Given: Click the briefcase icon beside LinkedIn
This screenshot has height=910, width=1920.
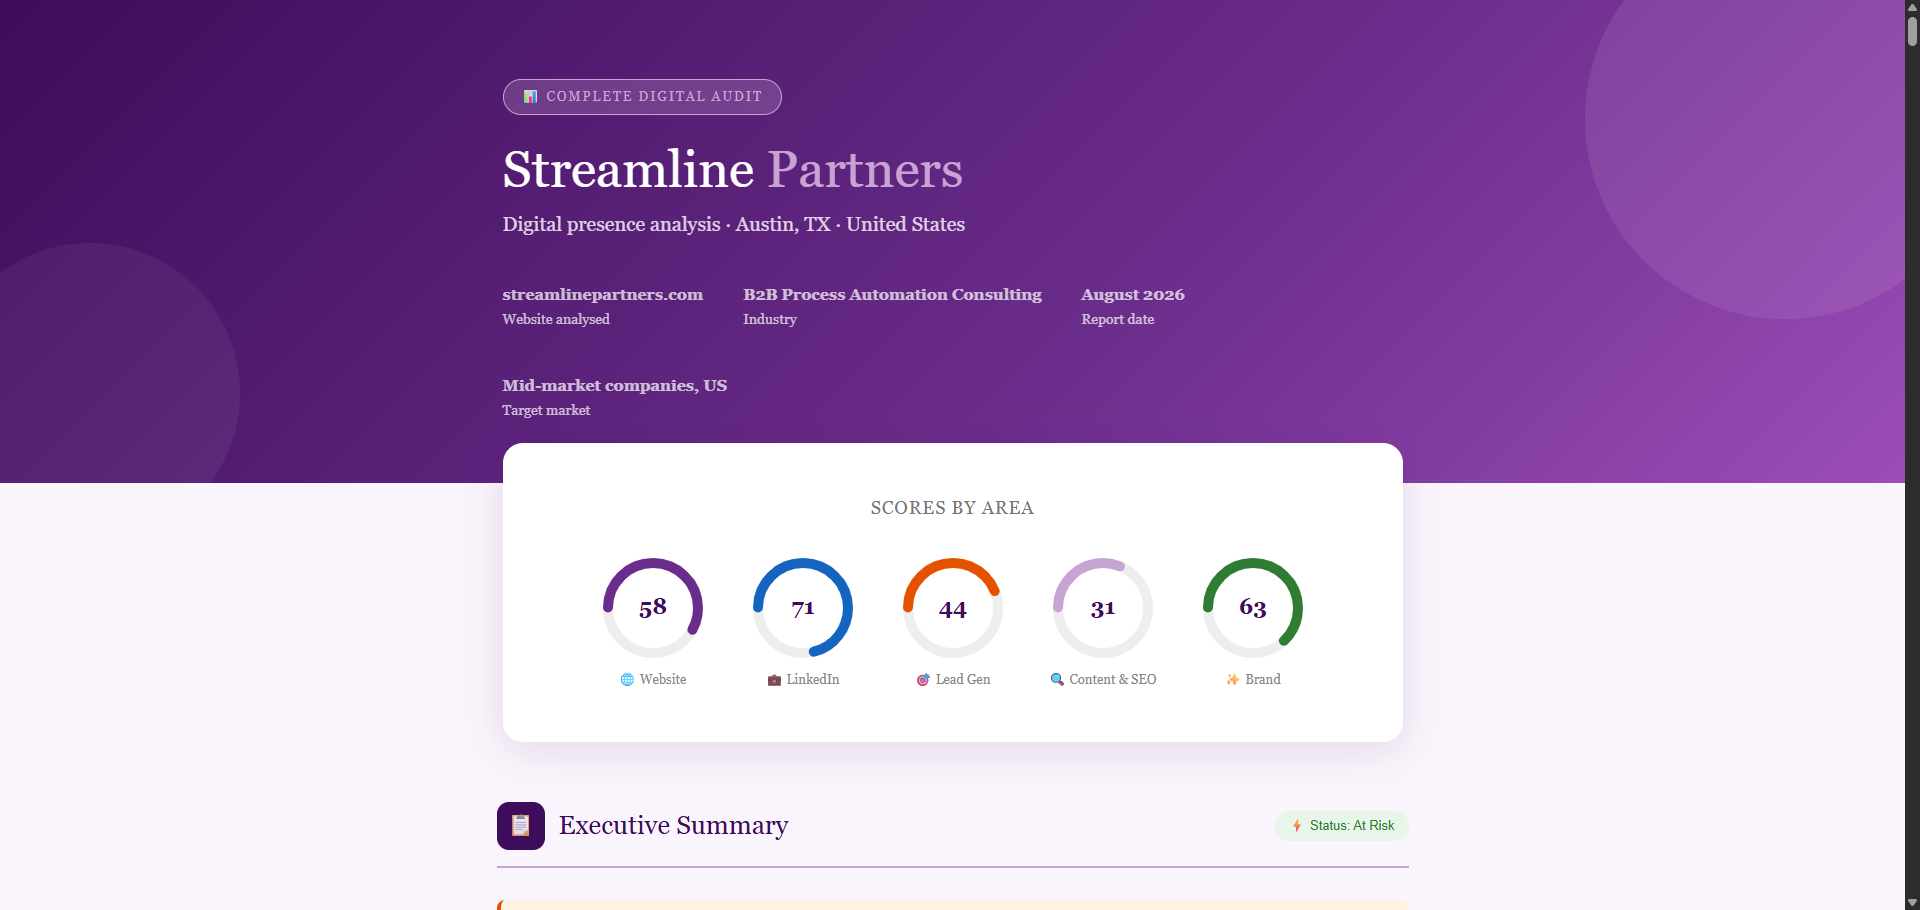Looking at the screenshot, I should [x=774, y=680].
